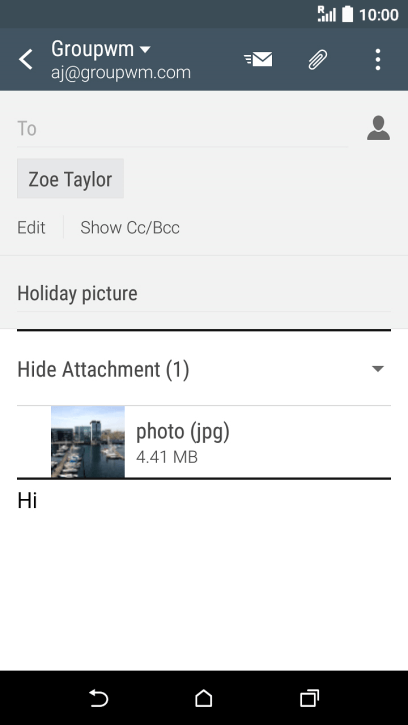Send the email with envelope icon
Viewport: 408px width, 725px height.
pyautogui.click(x=258, y=59)
